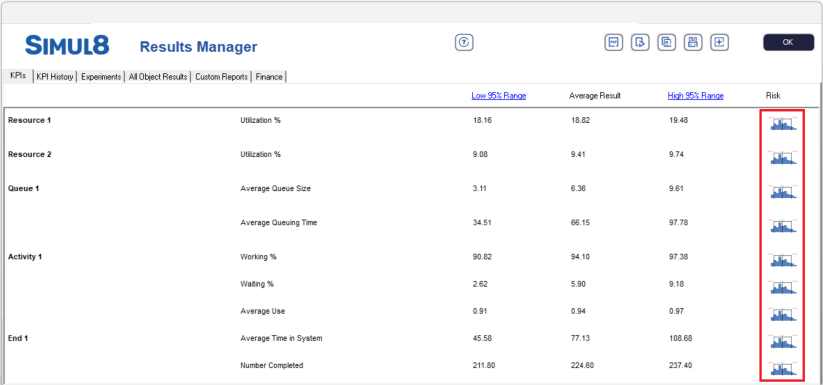Screen dimensions: 823x385
Task: Click average result value 224.60
Action: pyautogui.click(x=583, y=365)
